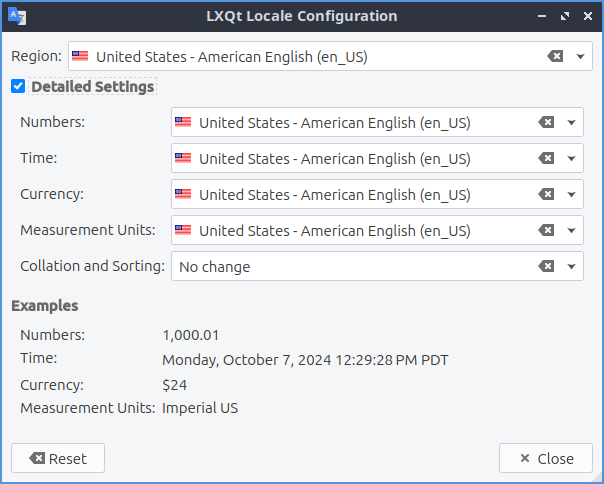Open the Time locale dropdown
The height and width of the screenshot is (484, 604).
point(572,159)
